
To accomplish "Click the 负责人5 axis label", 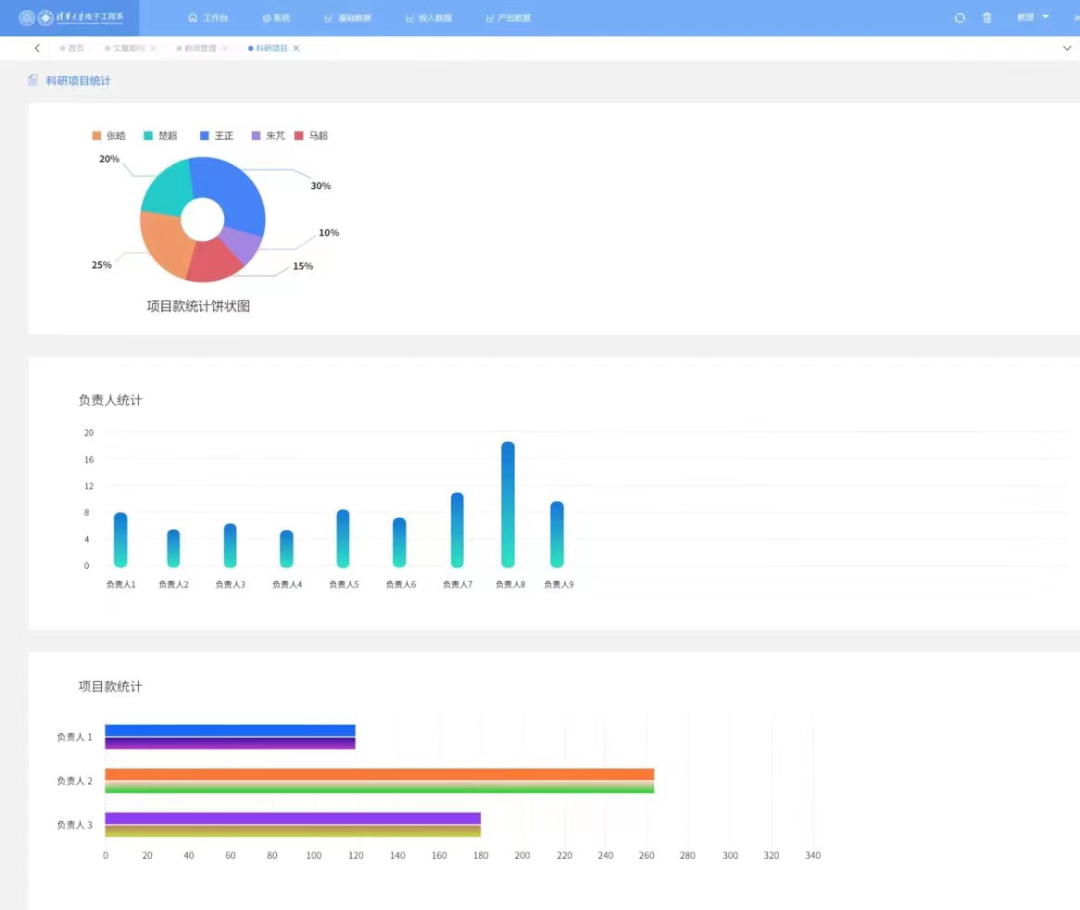I will 344,584.
